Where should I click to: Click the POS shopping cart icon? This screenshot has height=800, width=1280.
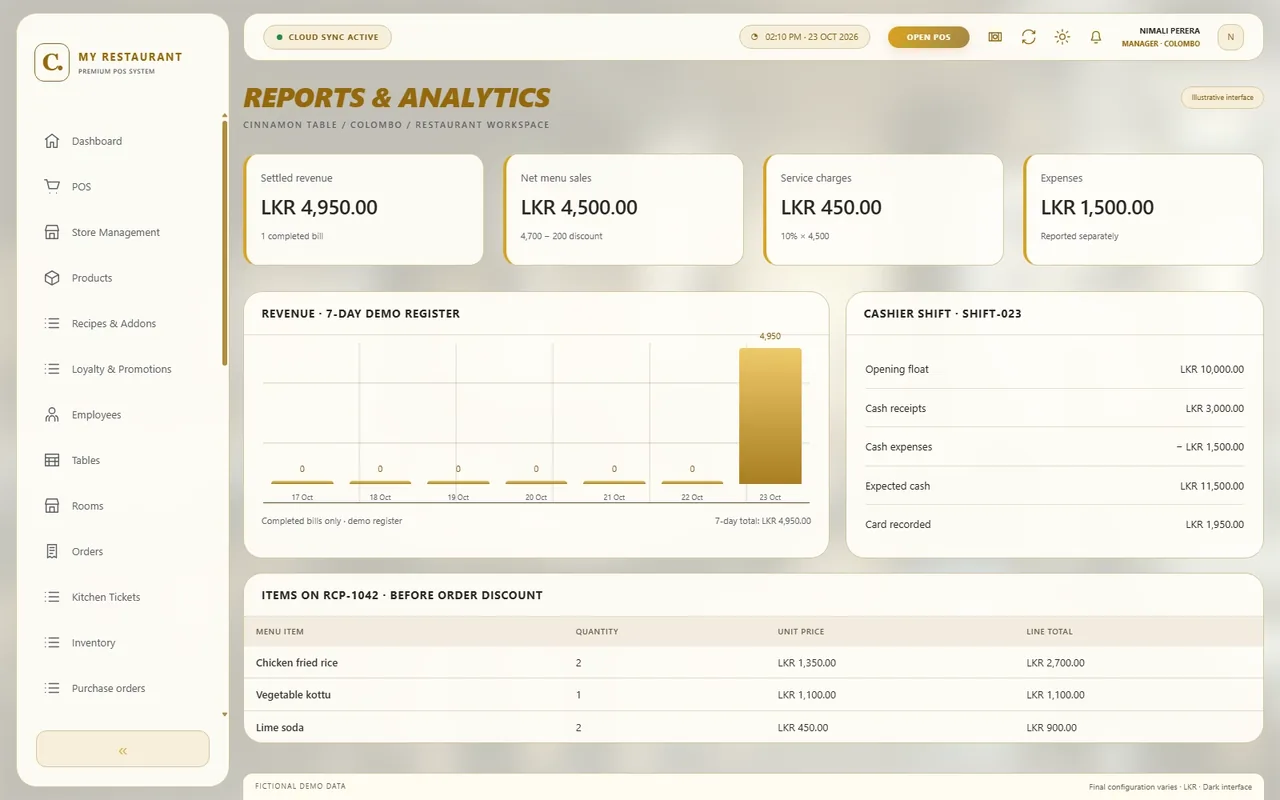pos(52,187)
